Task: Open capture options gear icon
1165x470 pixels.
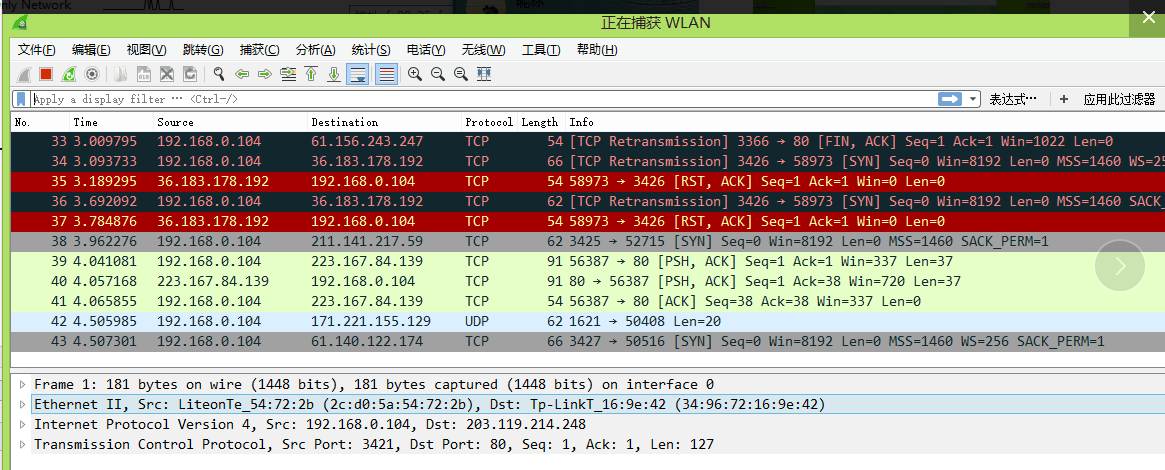Action: (91, 74)
